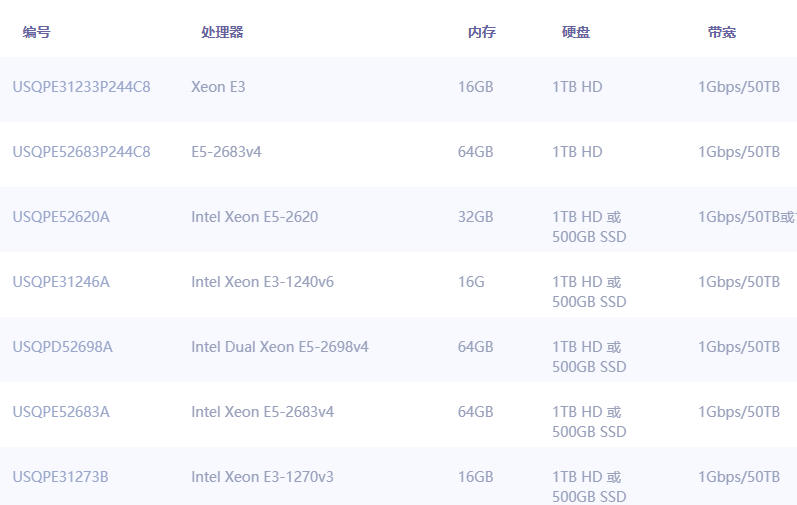
Task: Click the 编号 column header
Action: coord(37,32)
